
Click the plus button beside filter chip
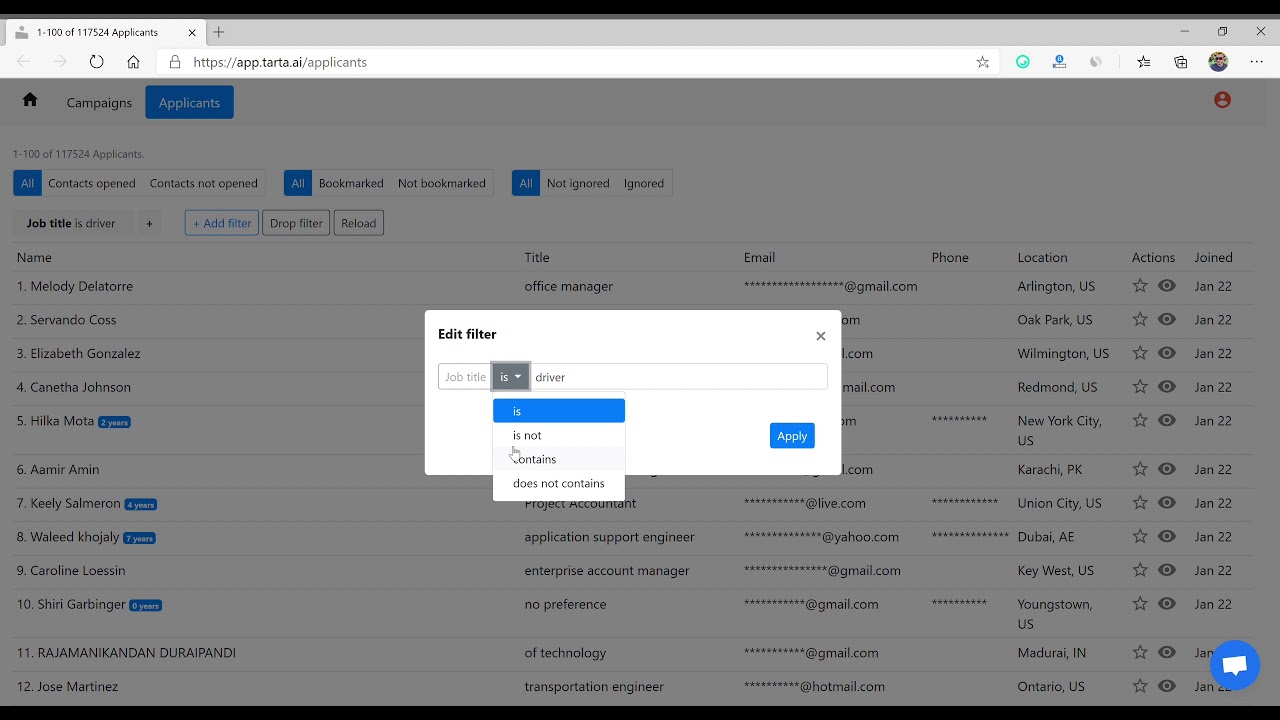[x=149, y=223]
